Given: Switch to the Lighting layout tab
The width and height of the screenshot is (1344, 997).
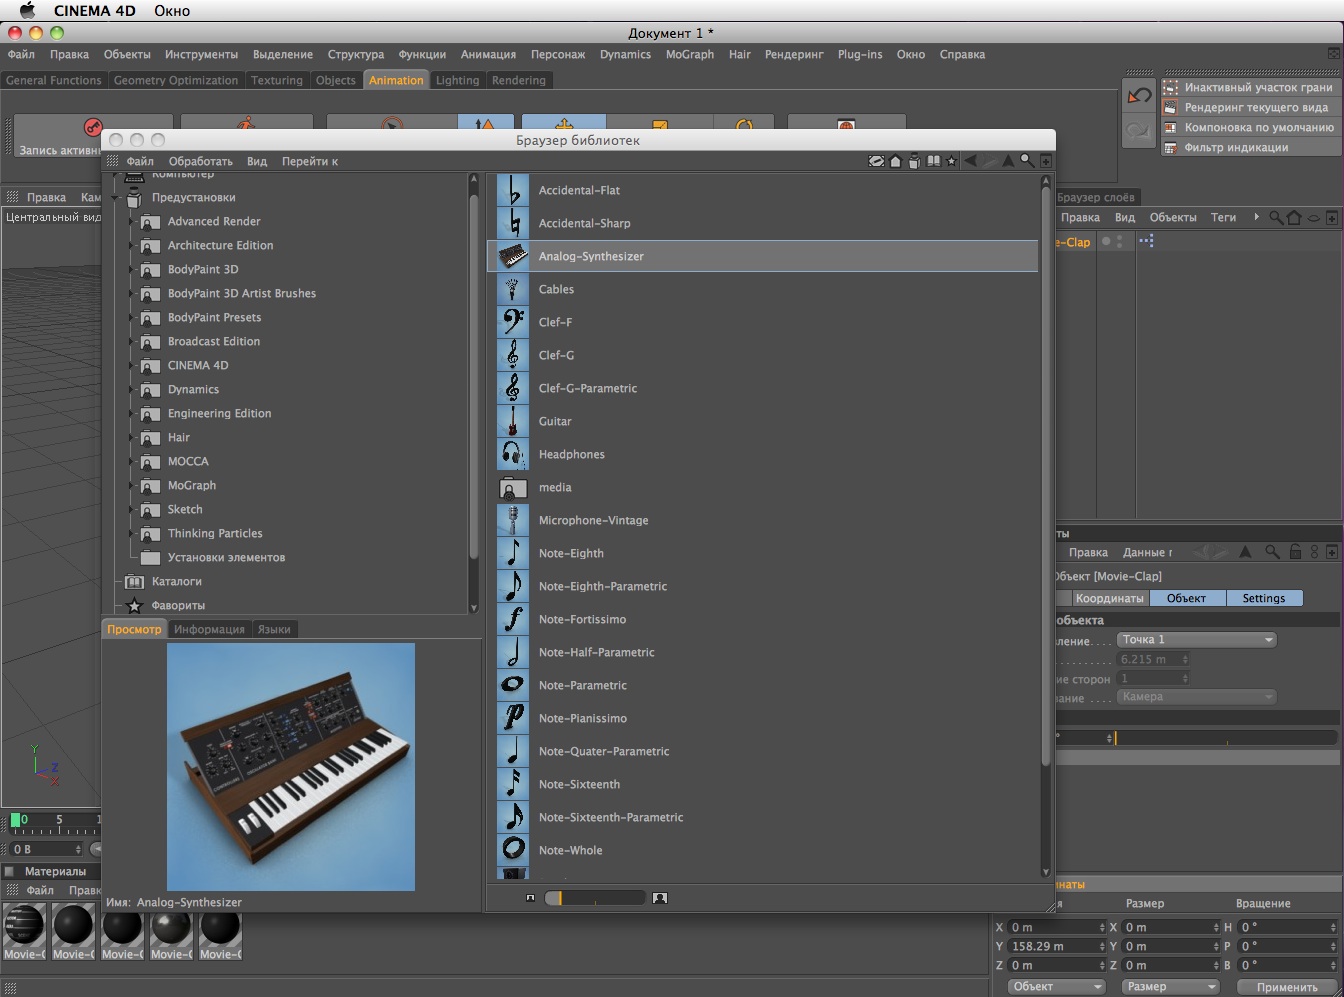Looking at the screenshot, I should coord(457,80).
